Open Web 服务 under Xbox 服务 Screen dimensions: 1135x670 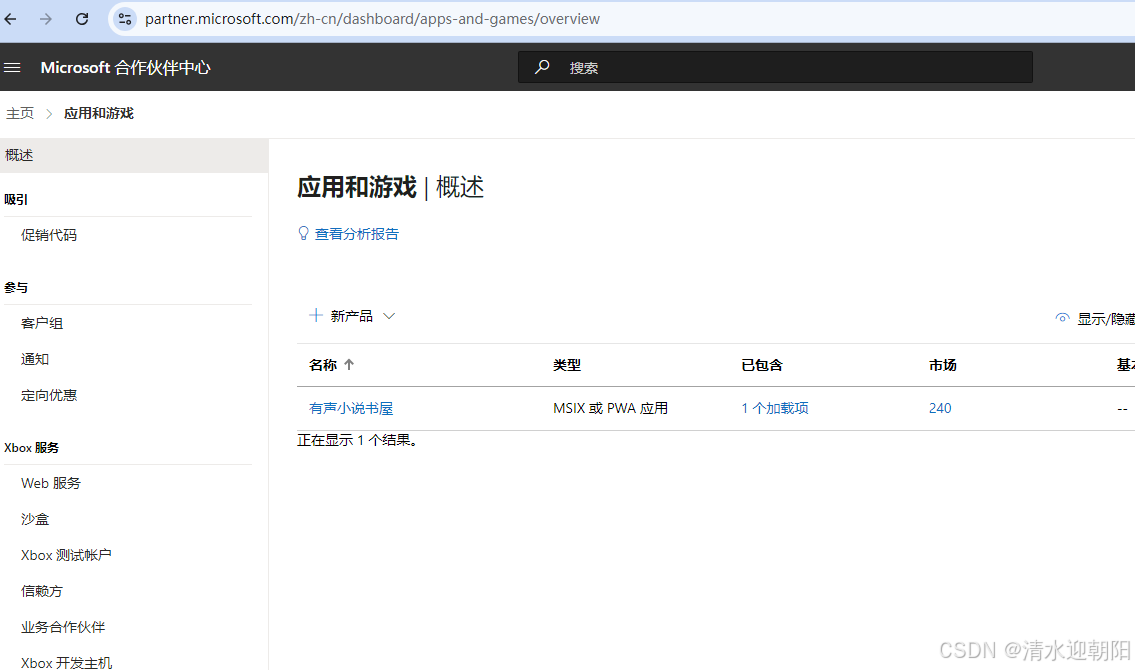[x=51, y=483]
